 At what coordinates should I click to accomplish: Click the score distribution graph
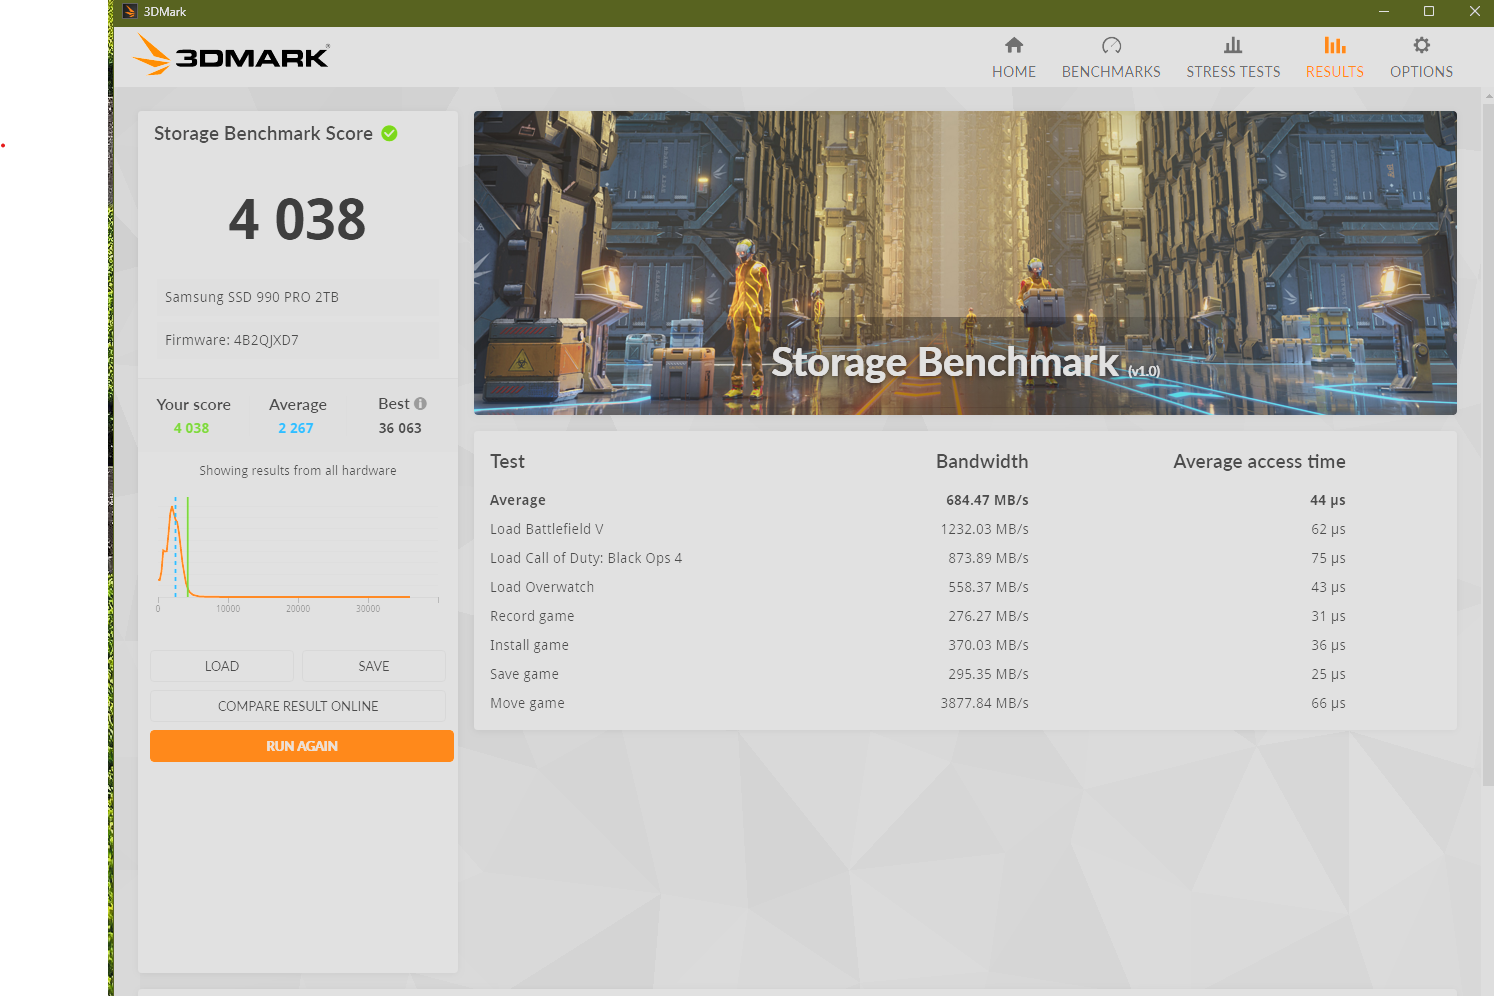pos(298,550)
